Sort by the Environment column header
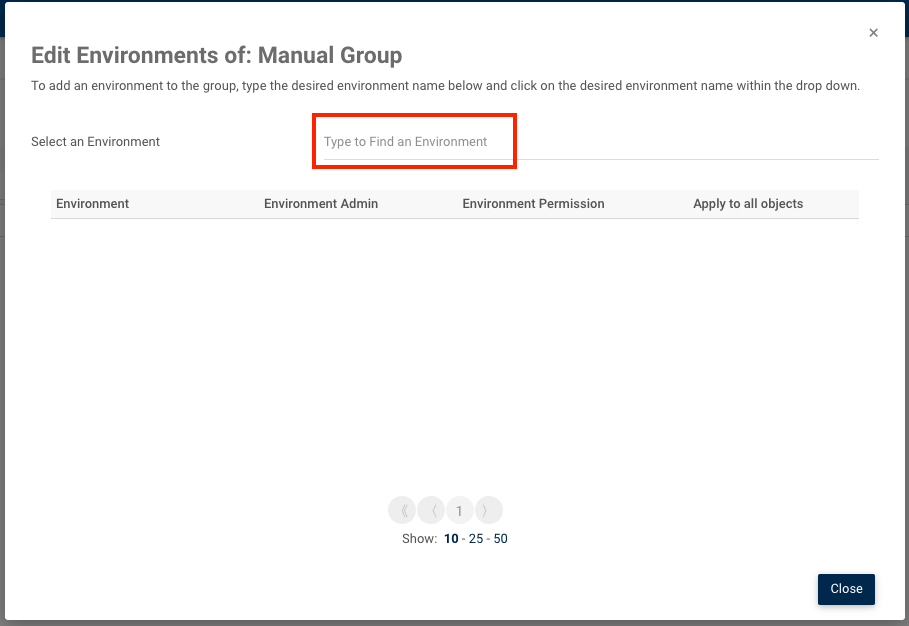909x626 pixels. point(93,204)
